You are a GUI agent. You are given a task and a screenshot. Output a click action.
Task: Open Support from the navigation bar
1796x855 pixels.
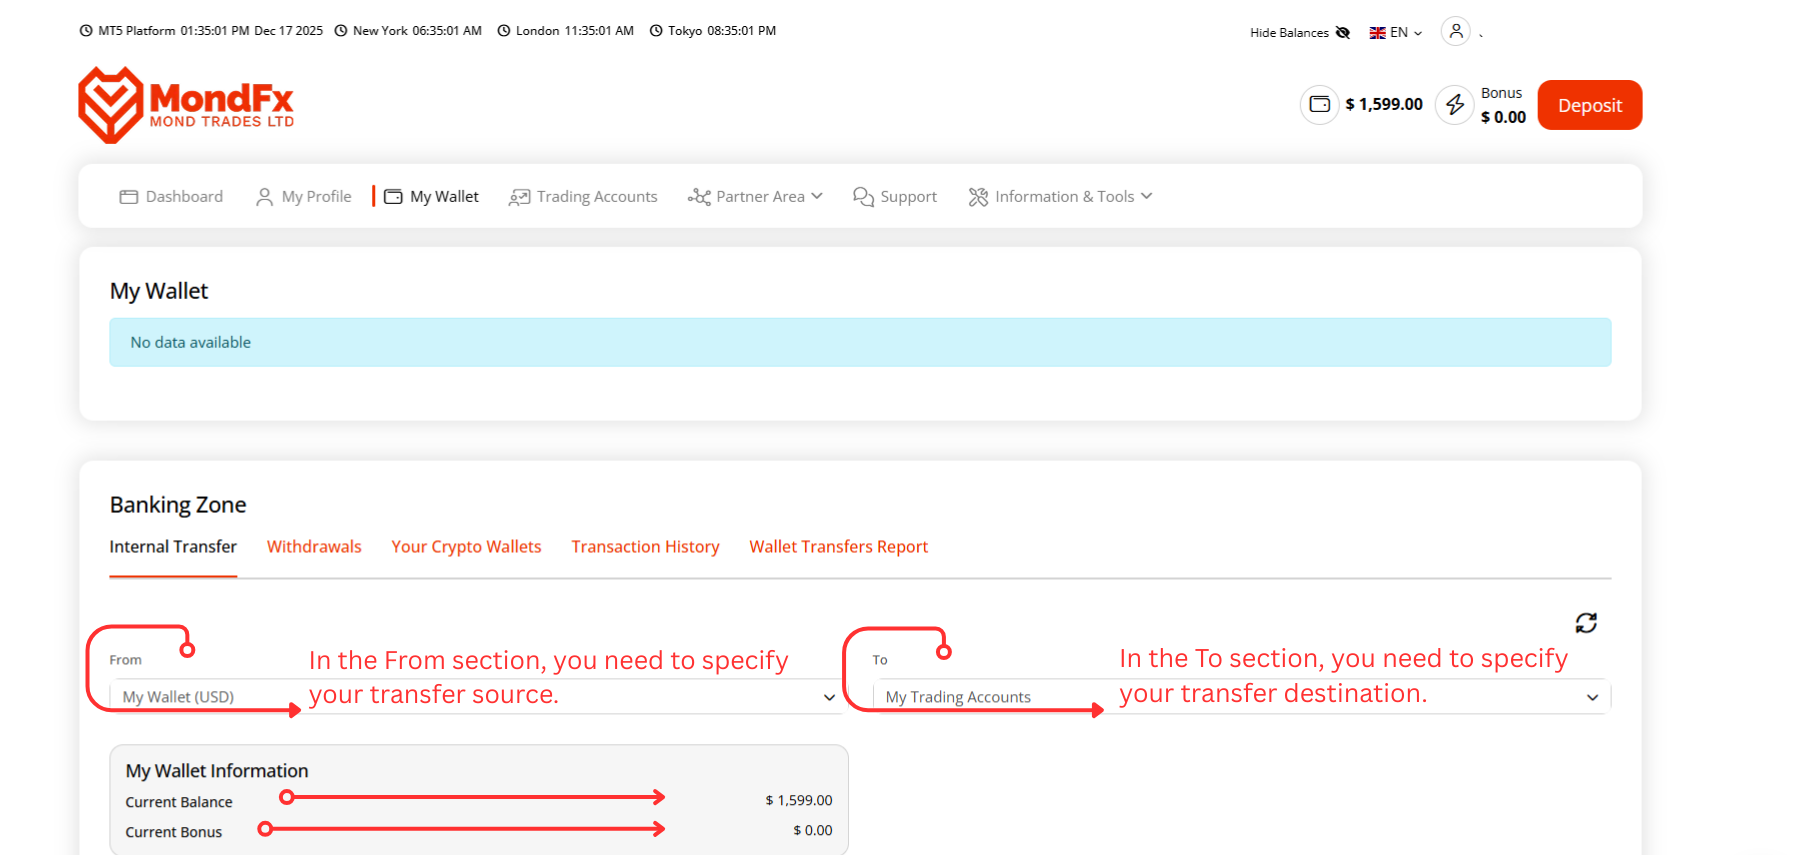coord(895,197)
